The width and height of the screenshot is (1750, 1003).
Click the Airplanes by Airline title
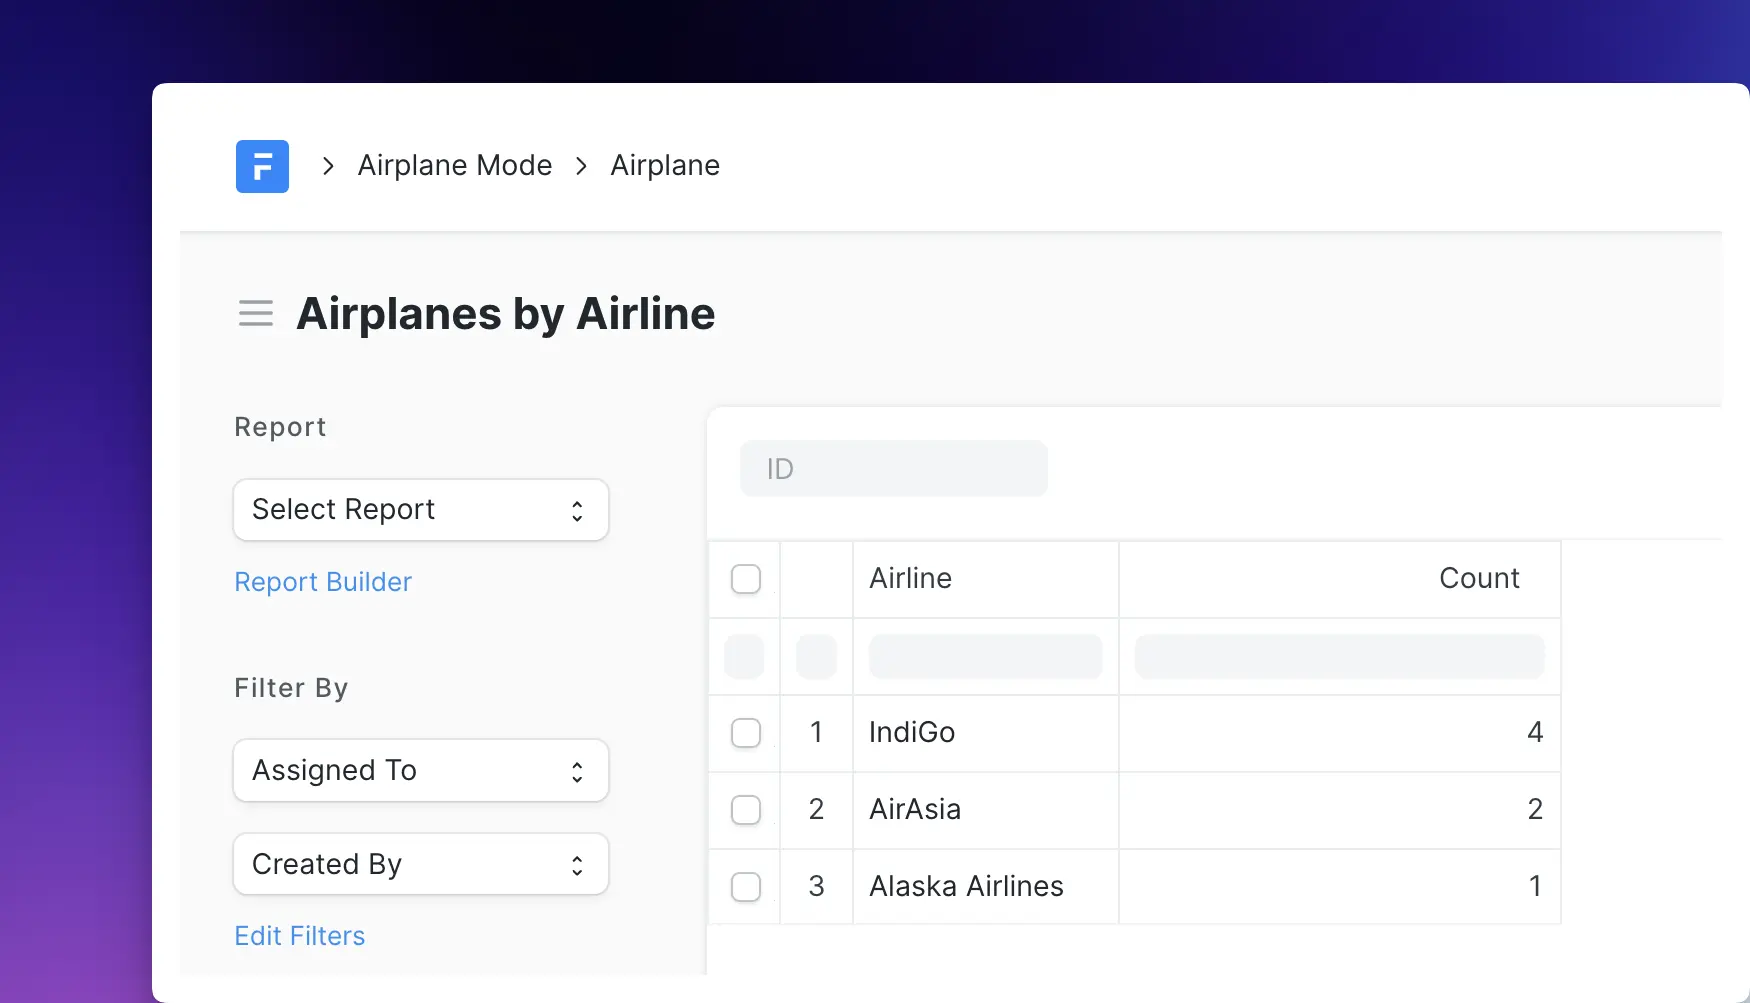[x=506, y=314]
